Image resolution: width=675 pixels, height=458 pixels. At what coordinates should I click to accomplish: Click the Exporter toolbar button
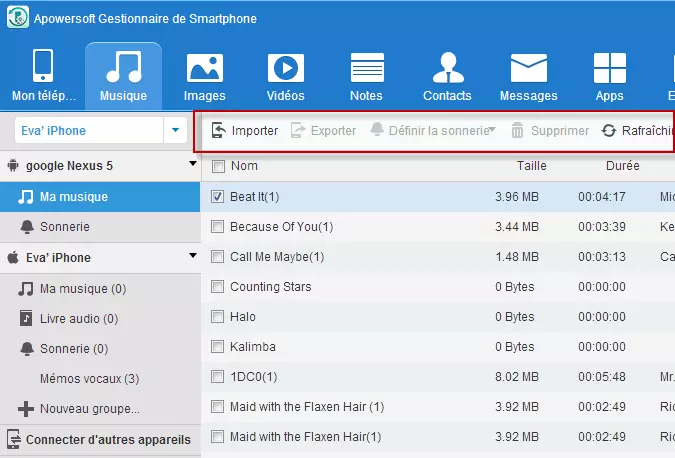(323, 130)
